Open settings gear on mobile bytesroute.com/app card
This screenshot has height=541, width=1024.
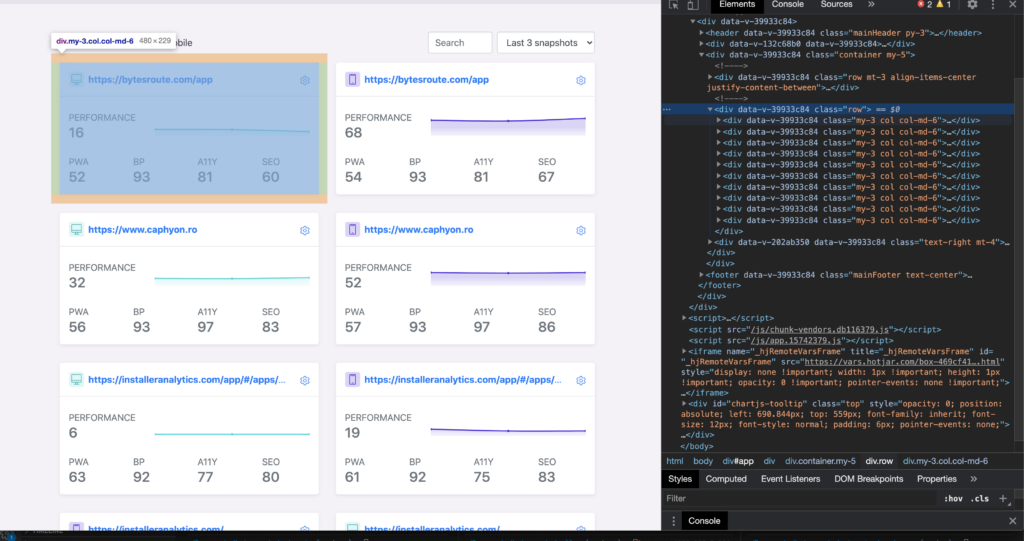tap(581, 80)
